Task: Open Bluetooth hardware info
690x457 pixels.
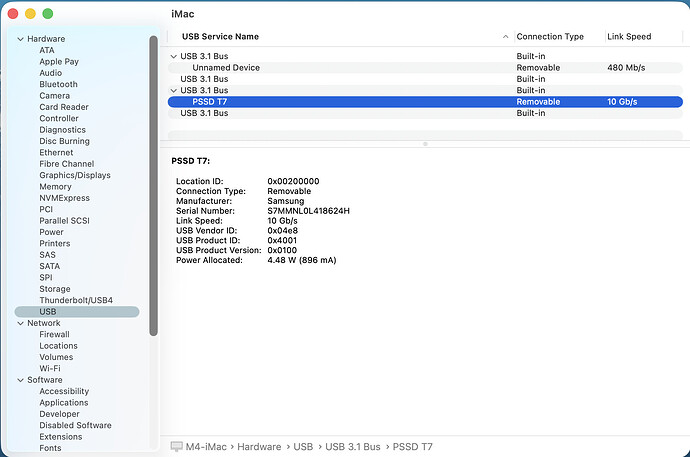Action: 59,84
